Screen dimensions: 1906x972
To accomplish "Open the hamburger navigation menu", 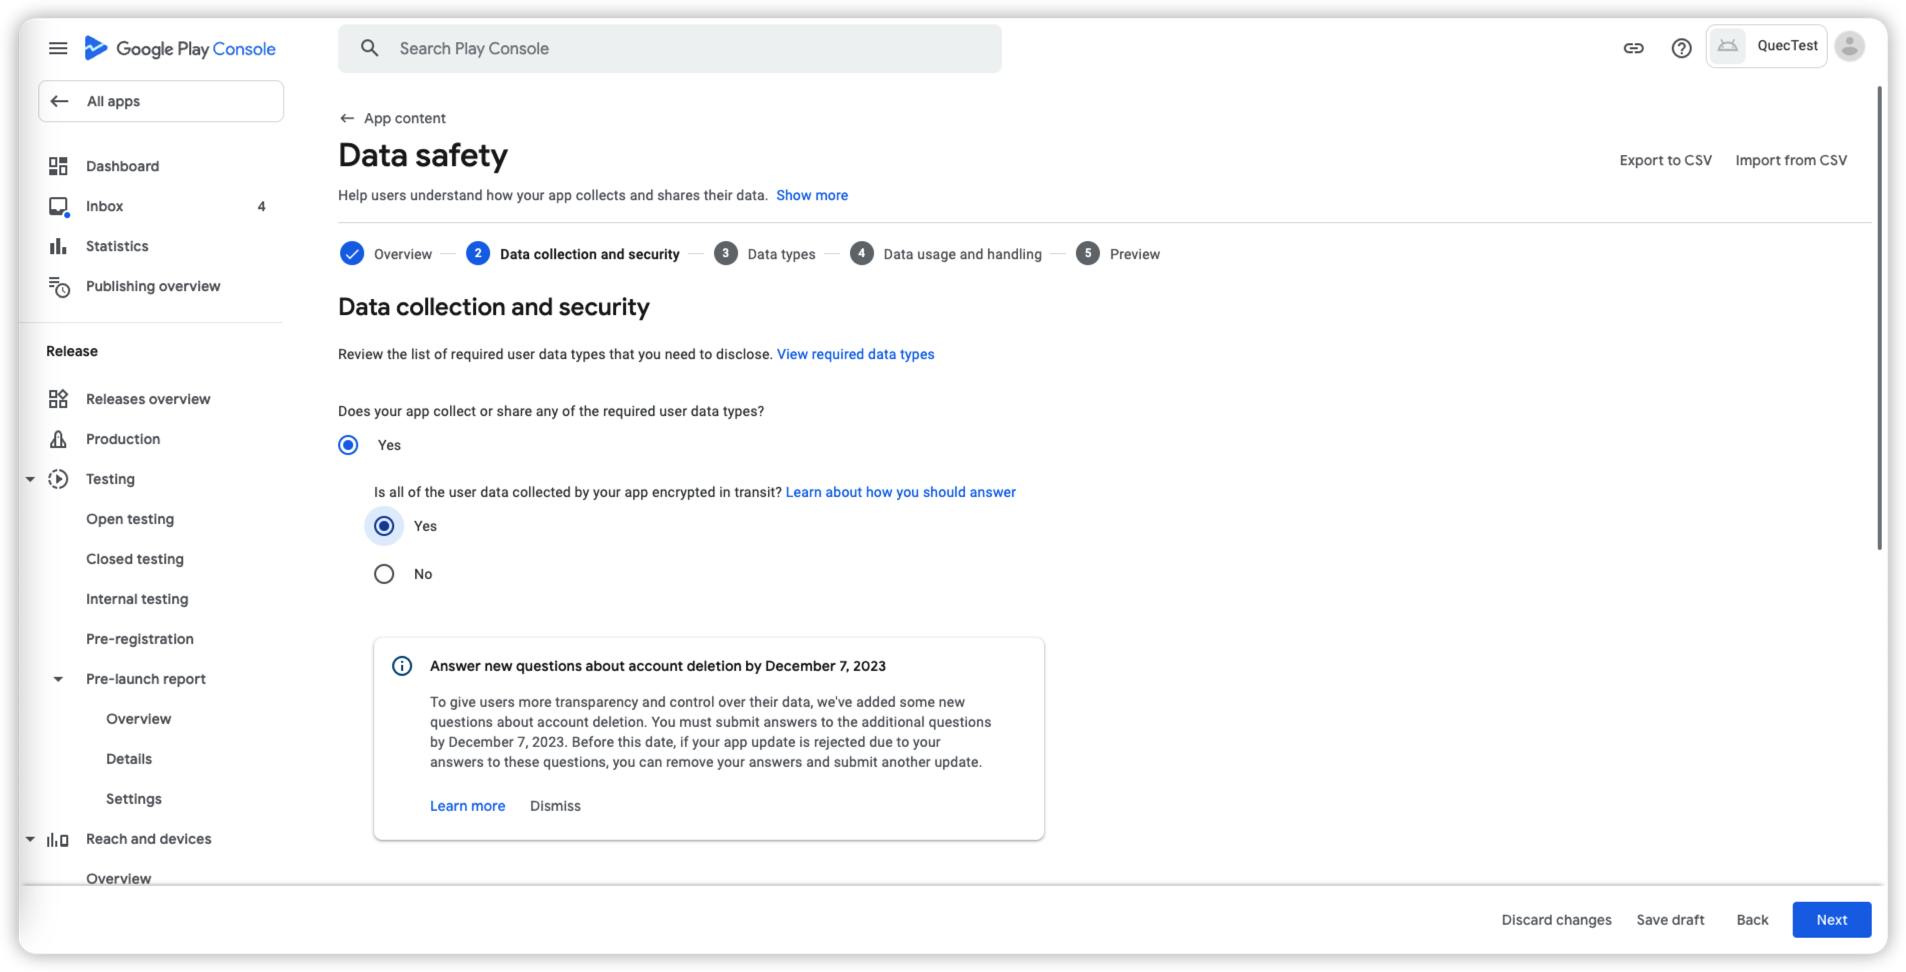I will pyautogui.click(x=58, y=48).
